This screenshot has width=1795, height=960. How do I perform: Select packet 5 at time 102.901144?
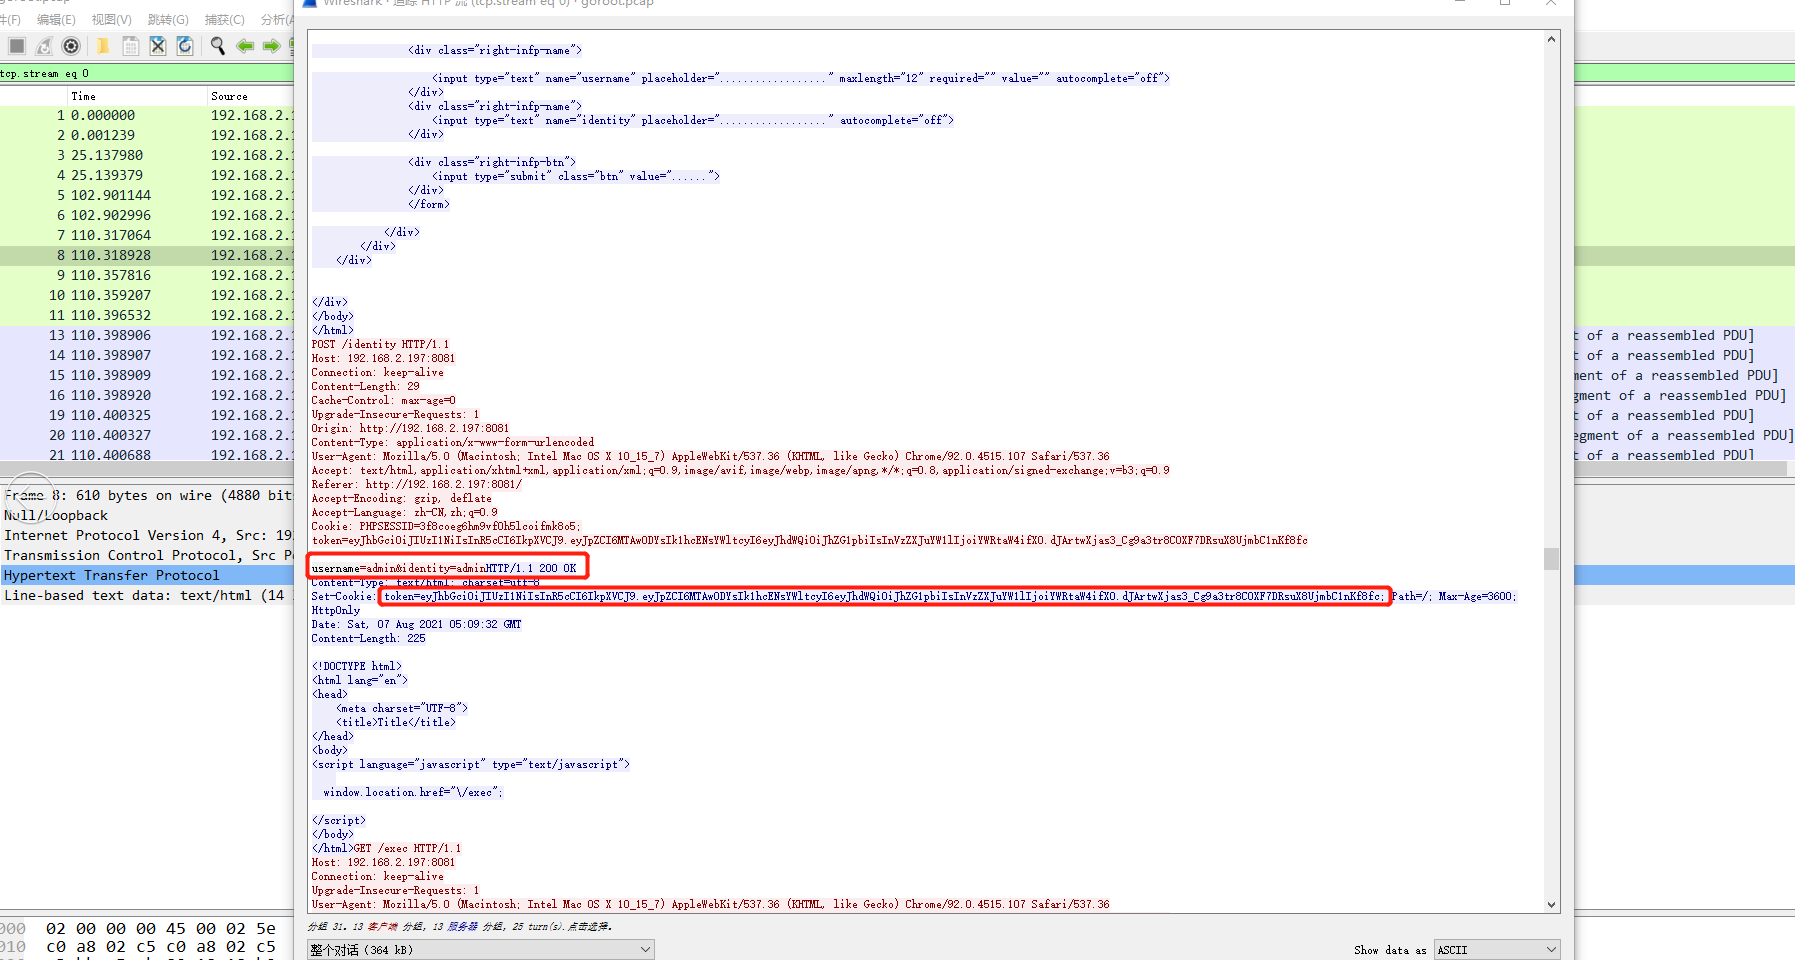pyautogui.click(x=147, y=195)
